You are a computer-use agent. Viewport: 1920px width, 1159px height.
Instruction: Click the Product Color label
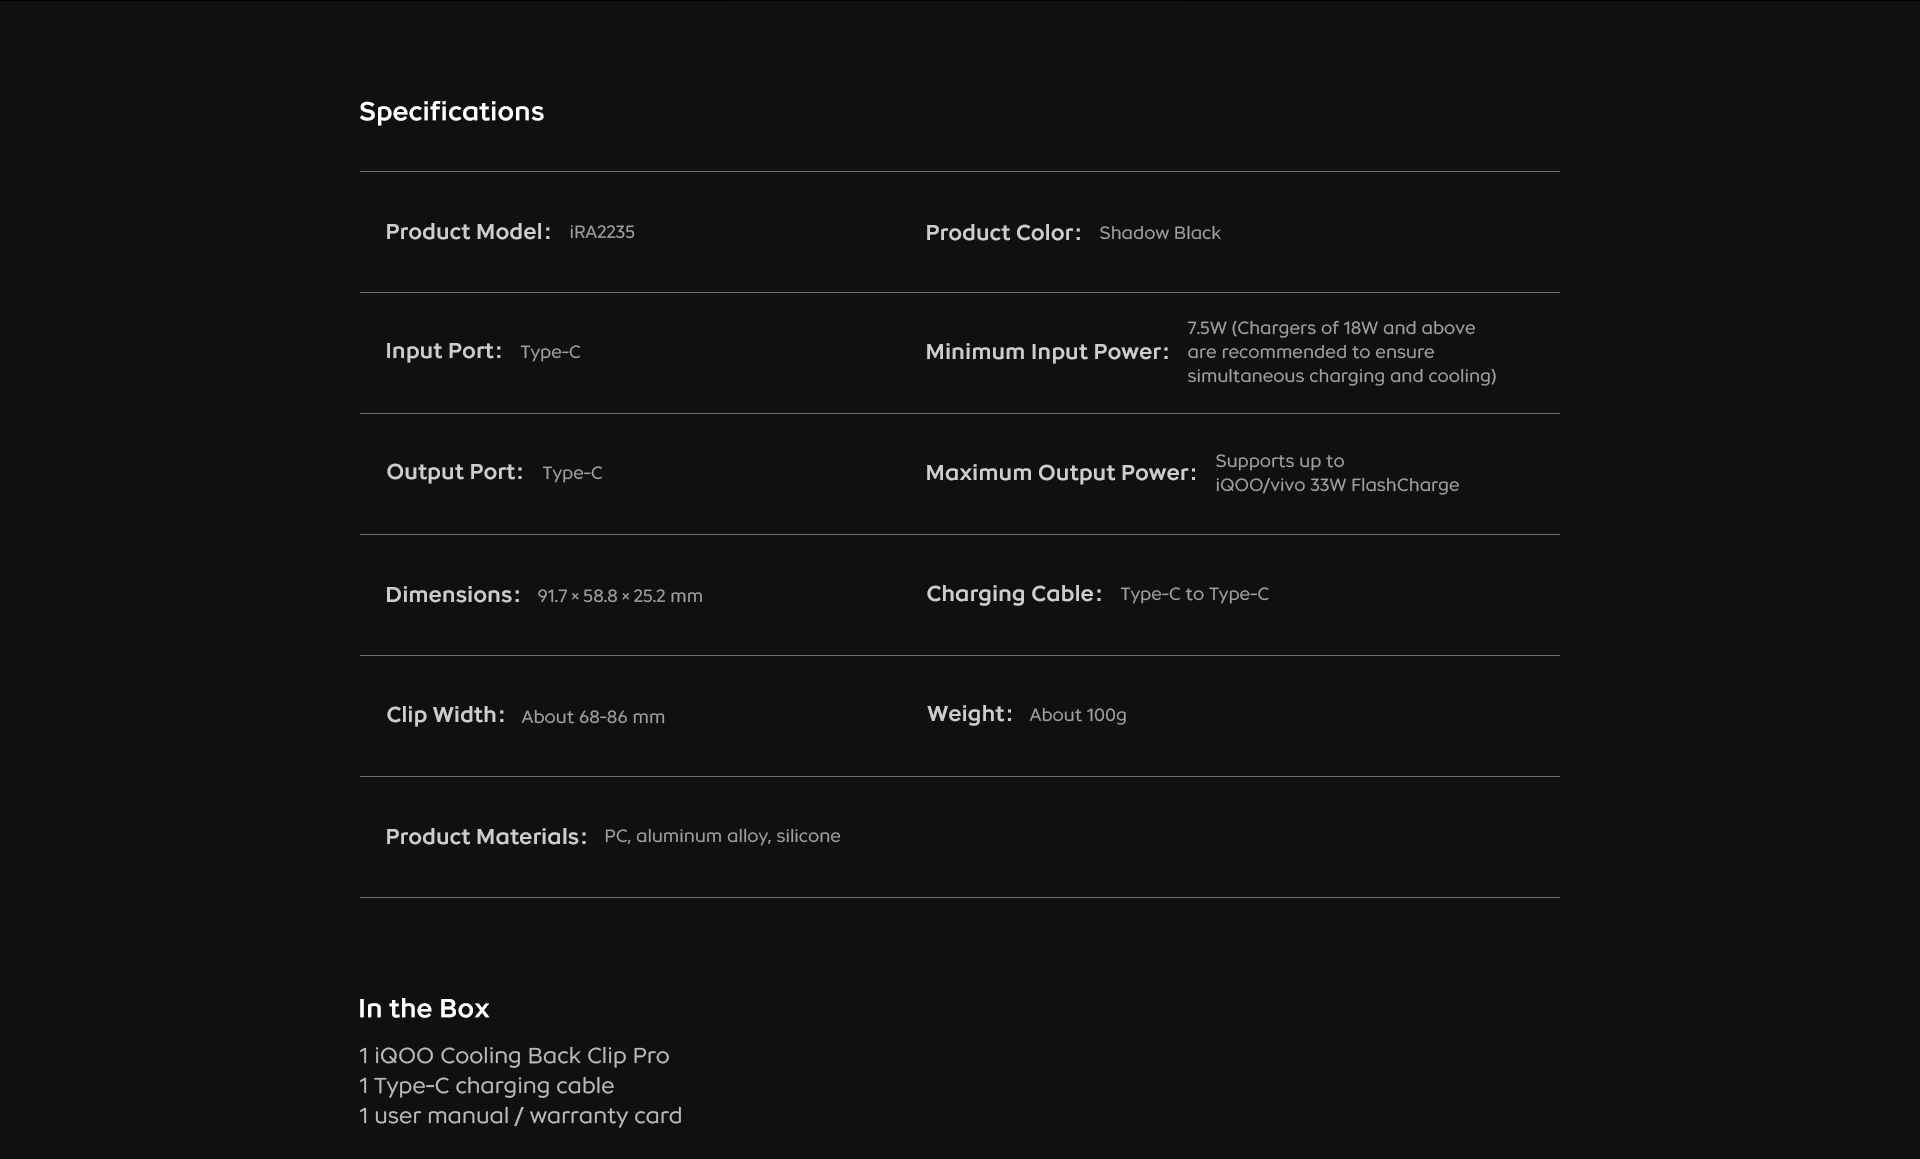tap(1002, 233)
